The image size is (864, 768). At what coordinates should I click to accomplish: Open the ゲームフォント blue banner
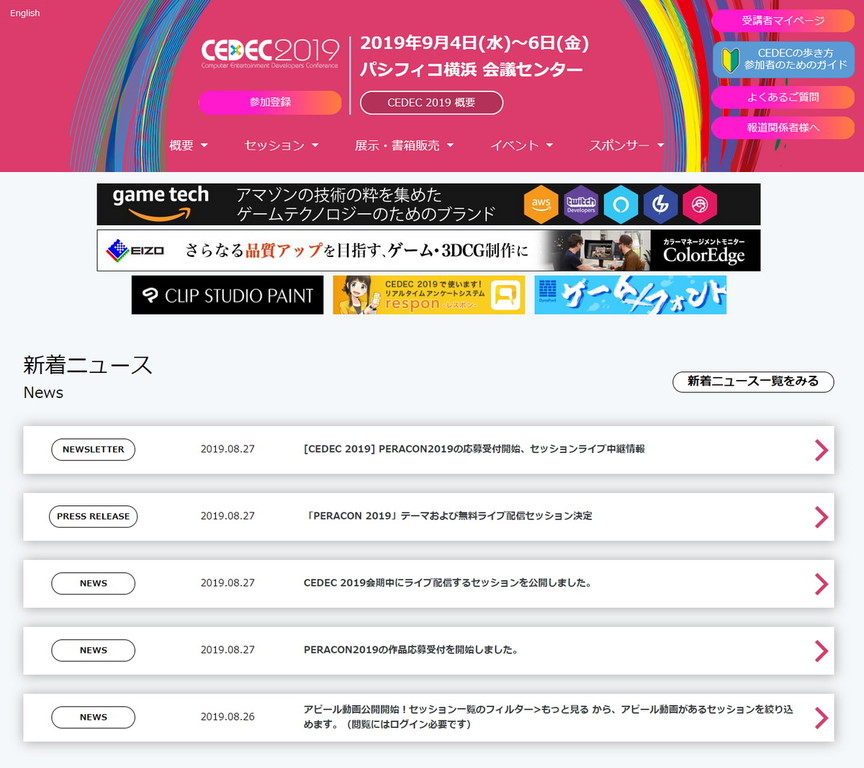(630, 295)
